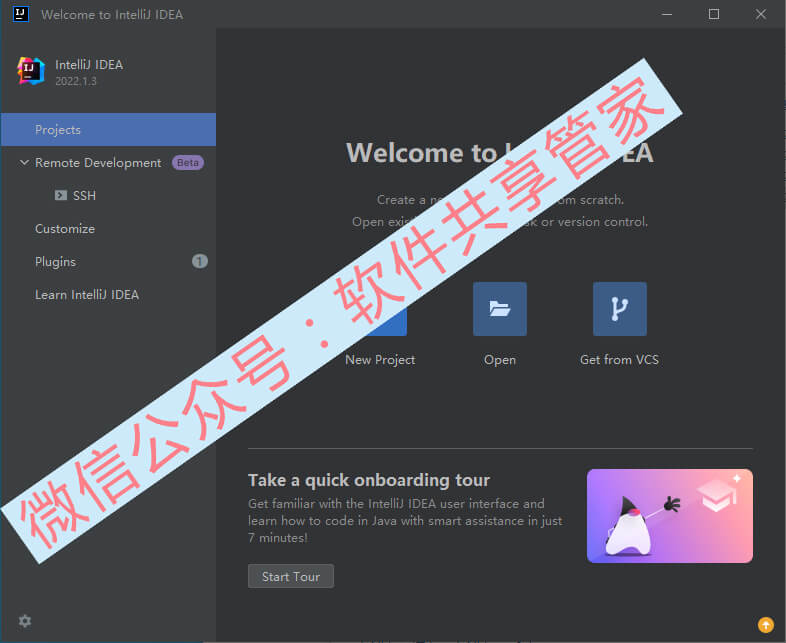Select Projects in the sidebar
This screenshot has height=643, width=786.
108,130
